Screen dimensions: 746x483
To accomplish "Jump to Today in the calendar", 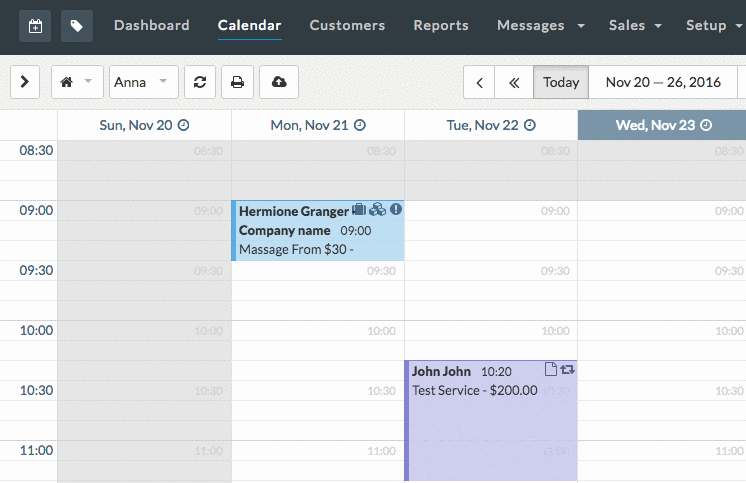I will [561, 82].
